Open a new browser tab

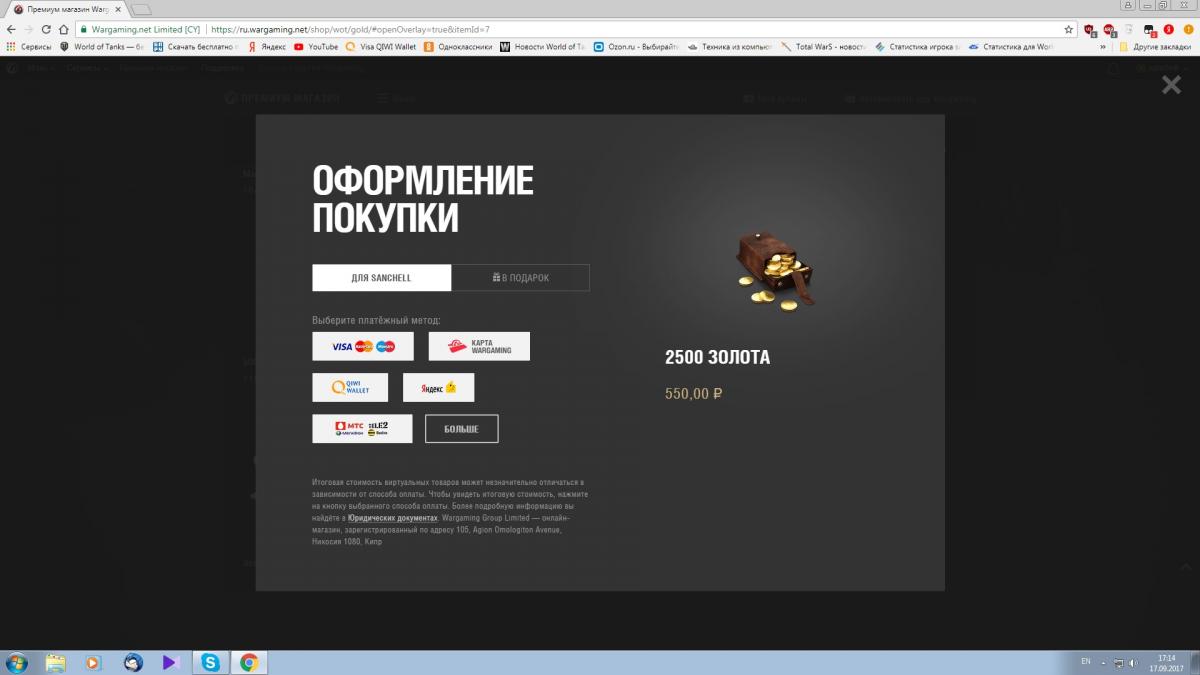coord(141,9)
